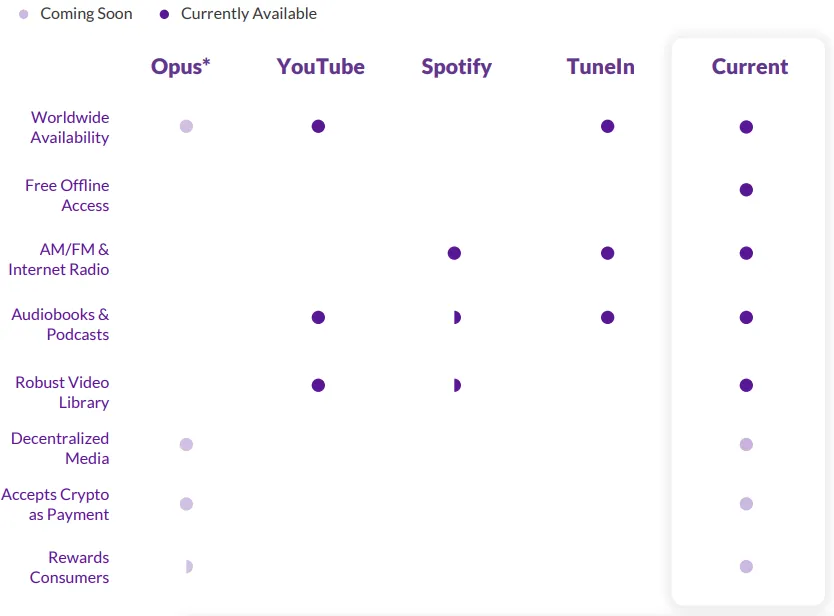
Task: Click the Current AM/FM Internet Radio dot
Action: pyautogui.click(x=746, y=253)
